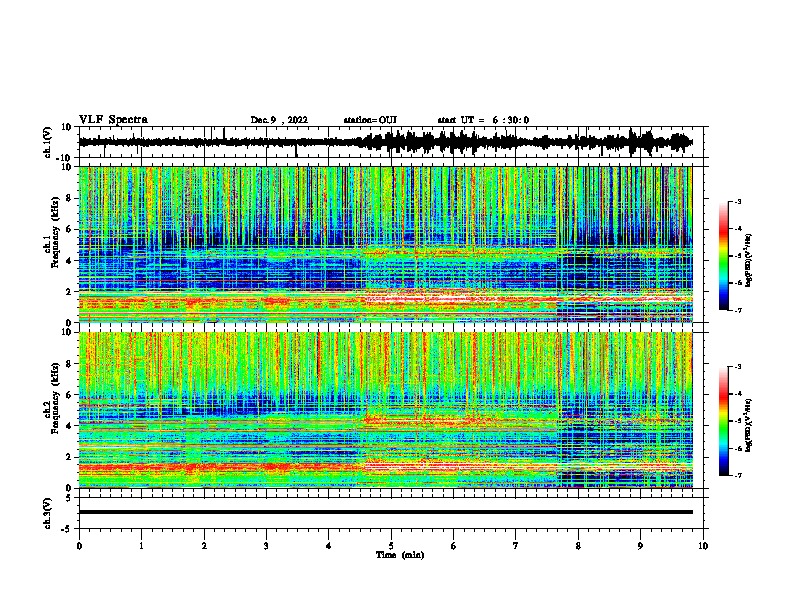Viewport: 792px width, 612px height.
Task: Click the ch.2 colorbar log(PSD) label
Action: point(748,425)
